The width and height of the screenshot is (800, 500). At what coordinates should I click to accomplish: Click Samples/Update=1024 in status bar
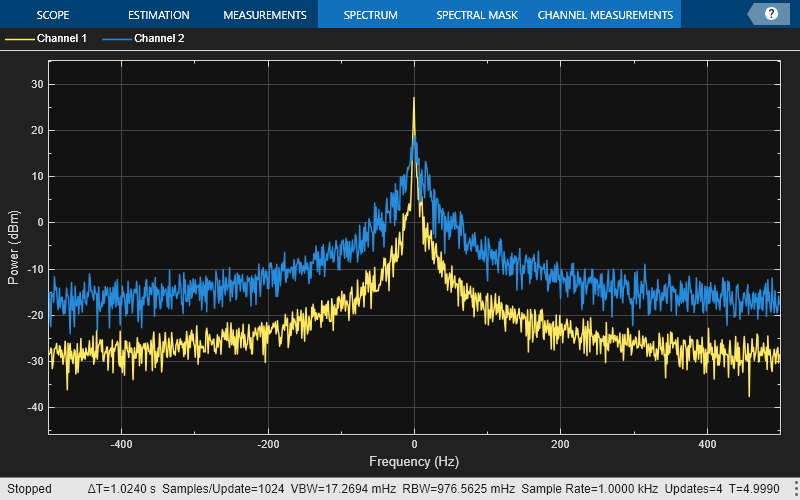223,489
